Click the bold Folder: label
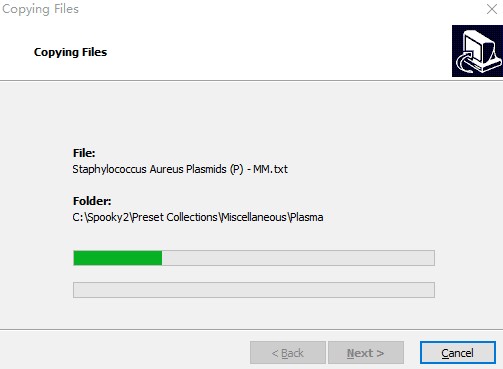This screenshot has width=503, height=369. [x=92, y=201]
